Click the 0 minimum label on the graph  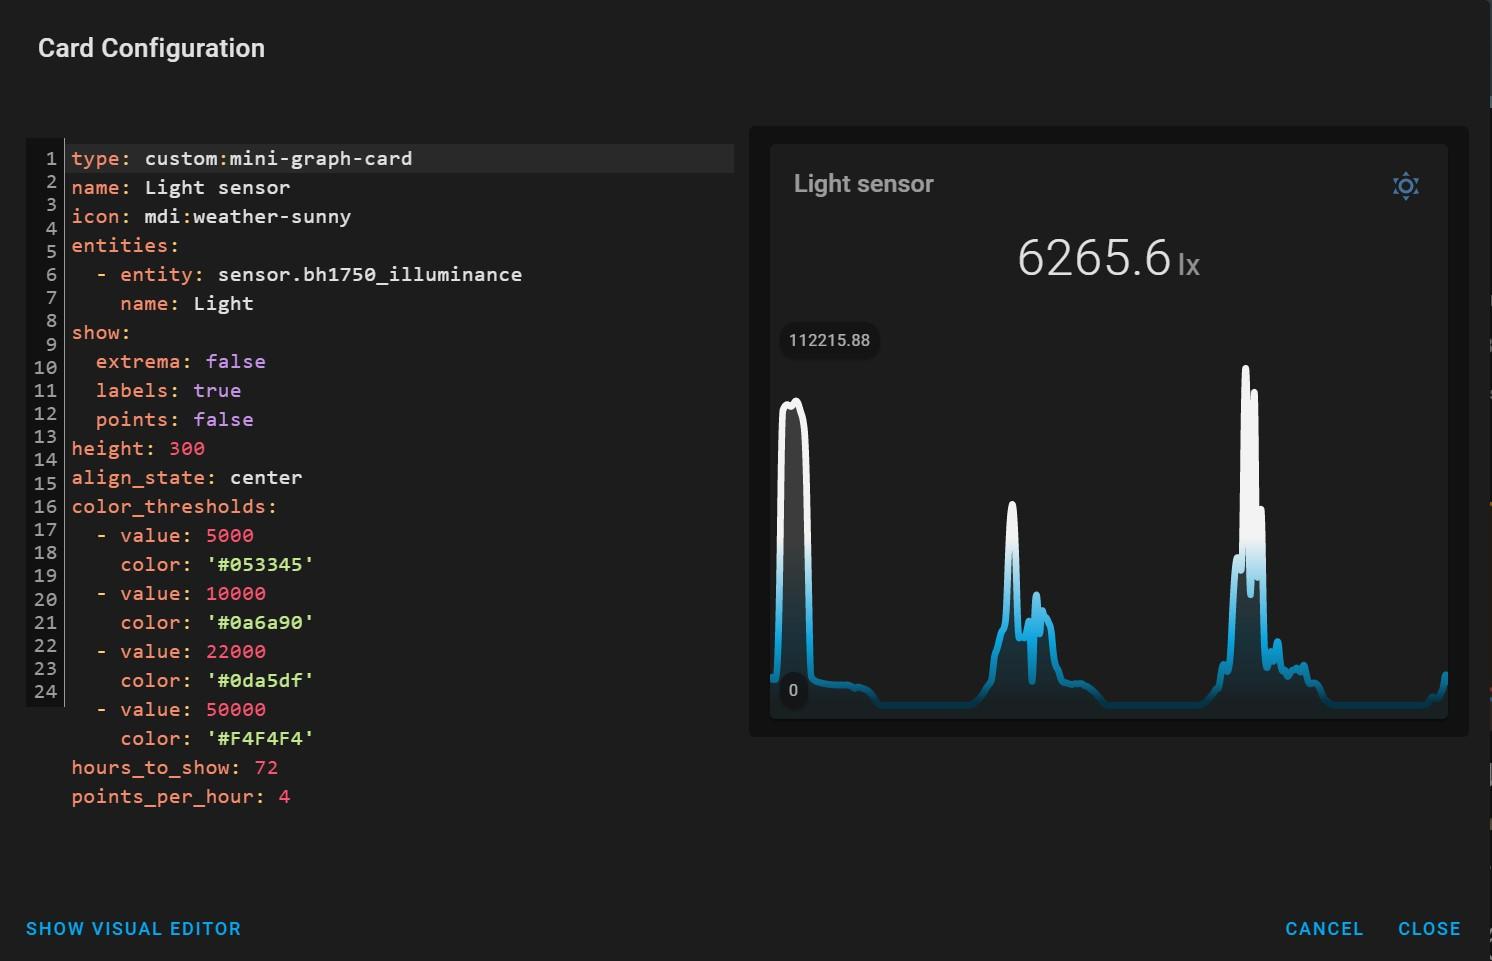point(792,690)
